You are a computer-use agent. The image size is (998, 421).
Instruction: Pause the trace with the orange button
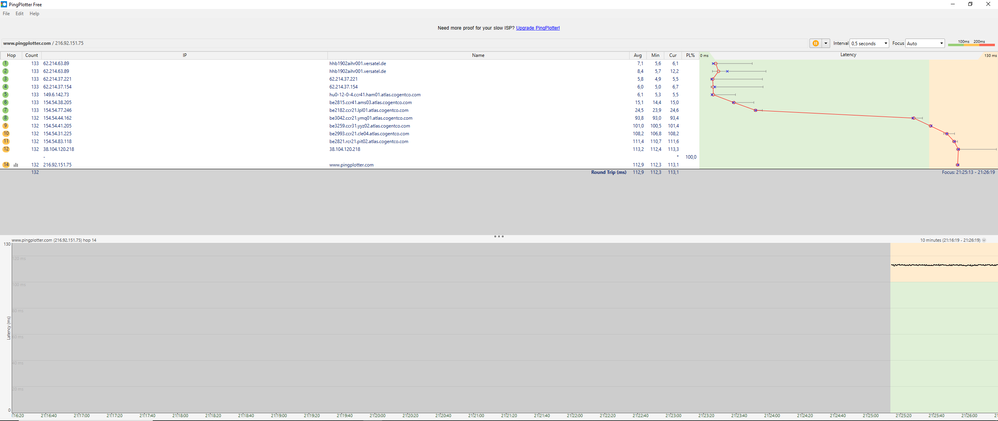(815, 43)
